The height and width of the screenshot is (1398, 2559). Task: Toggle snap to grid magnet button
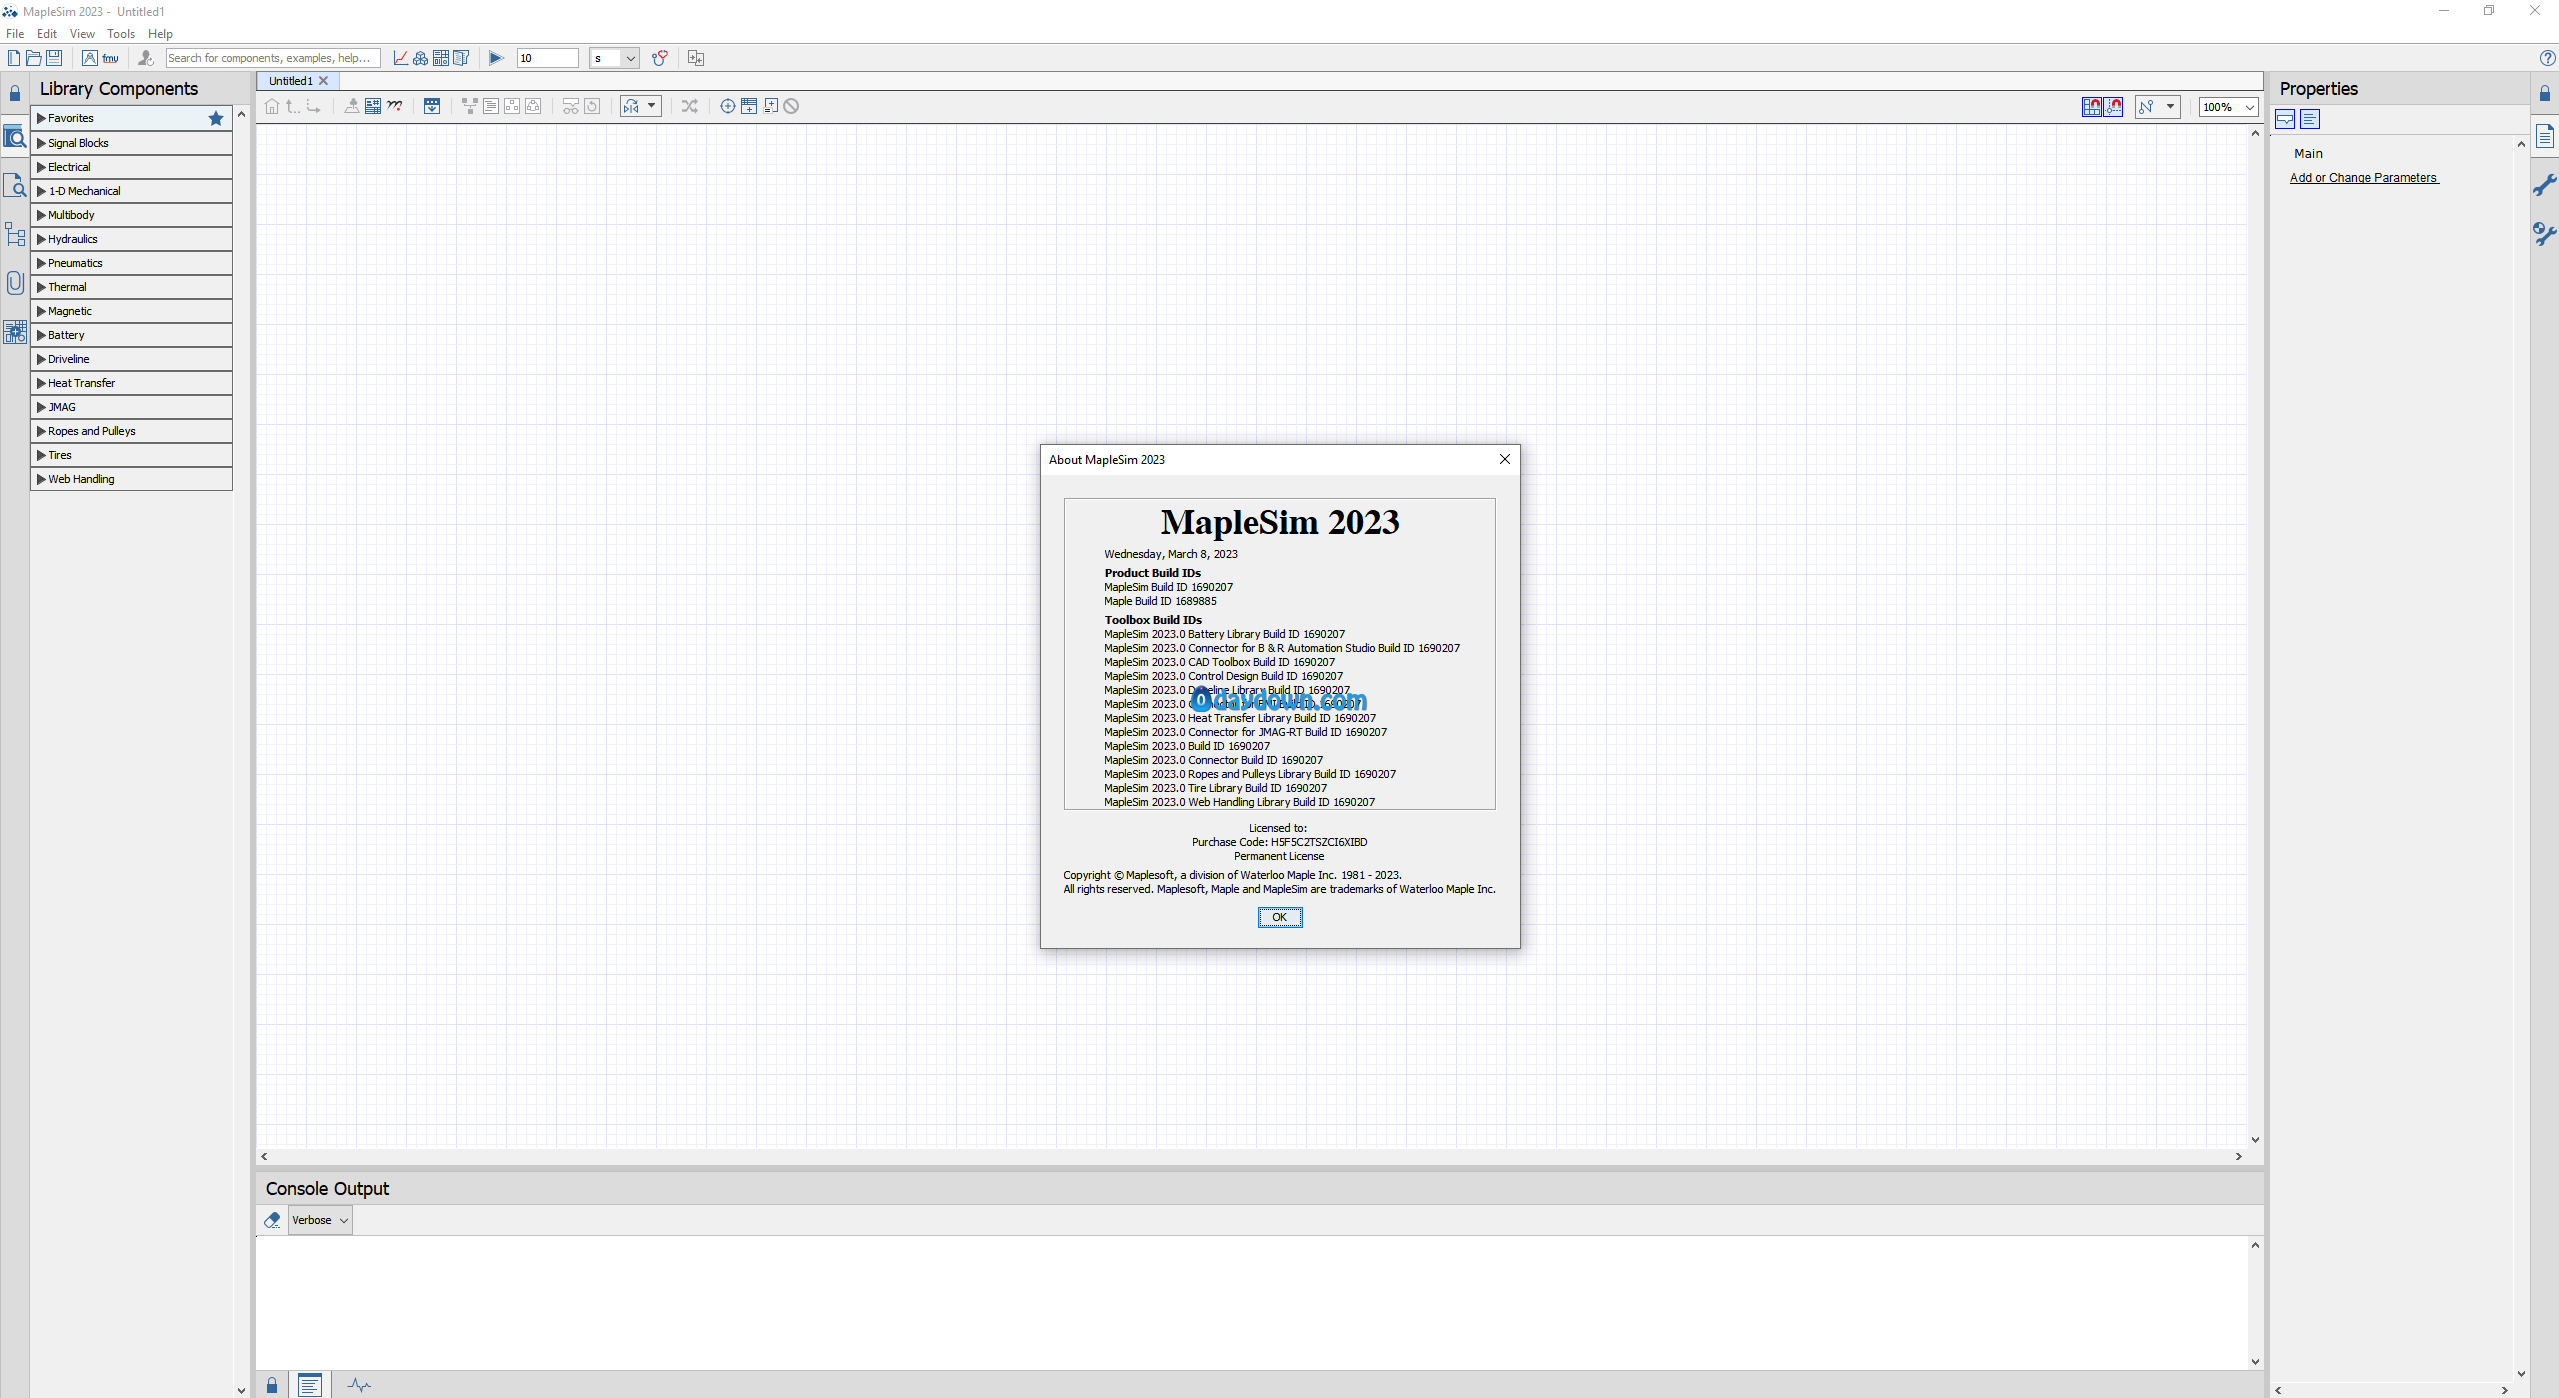coord(2091,106)
